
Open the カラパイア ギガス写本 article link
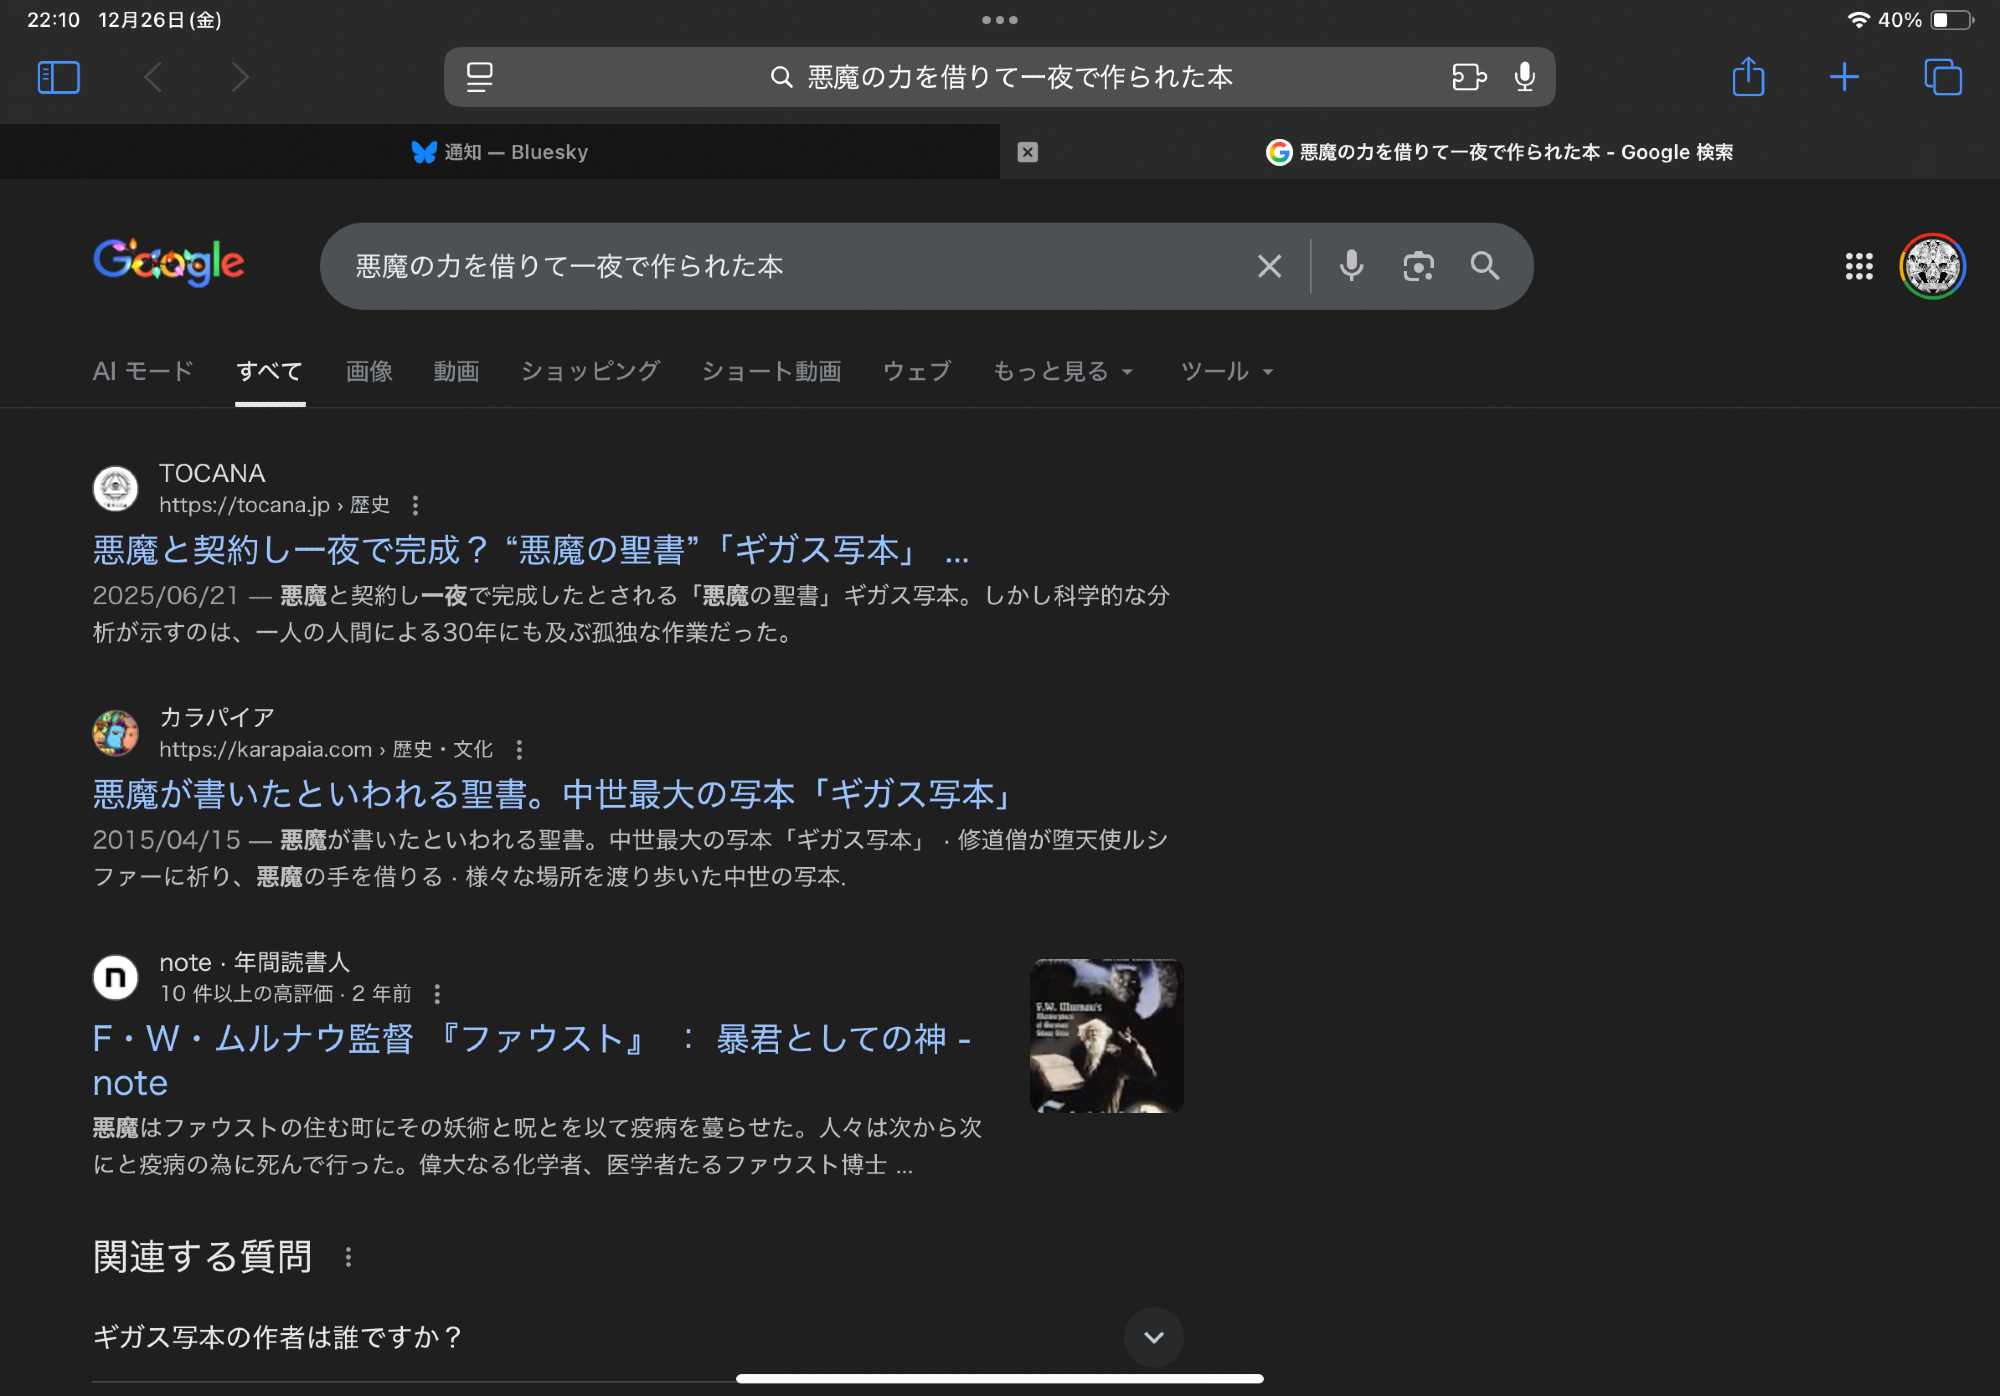(553, 795)
